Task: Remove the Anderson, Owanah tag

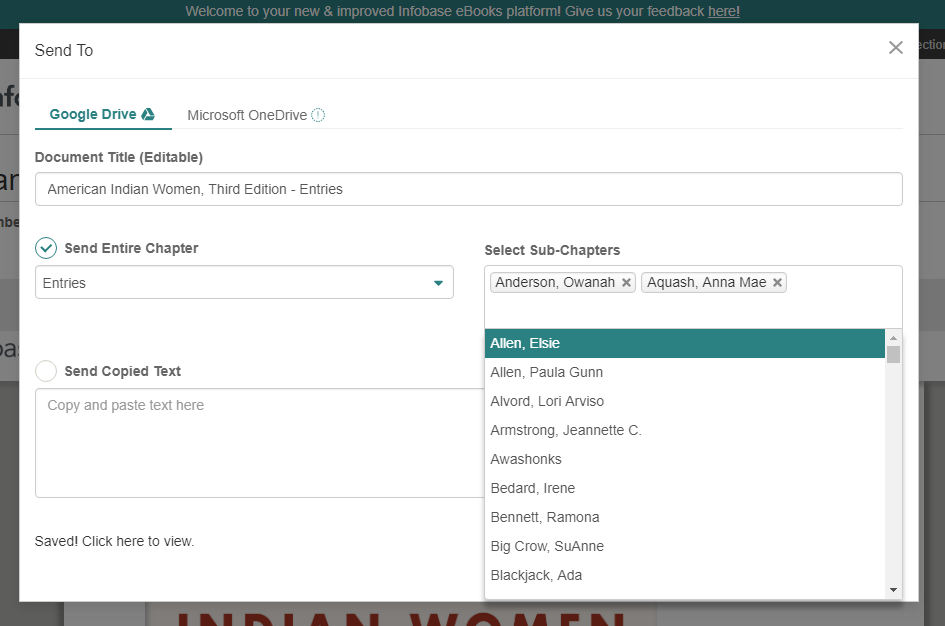Action: pos(627,283)
